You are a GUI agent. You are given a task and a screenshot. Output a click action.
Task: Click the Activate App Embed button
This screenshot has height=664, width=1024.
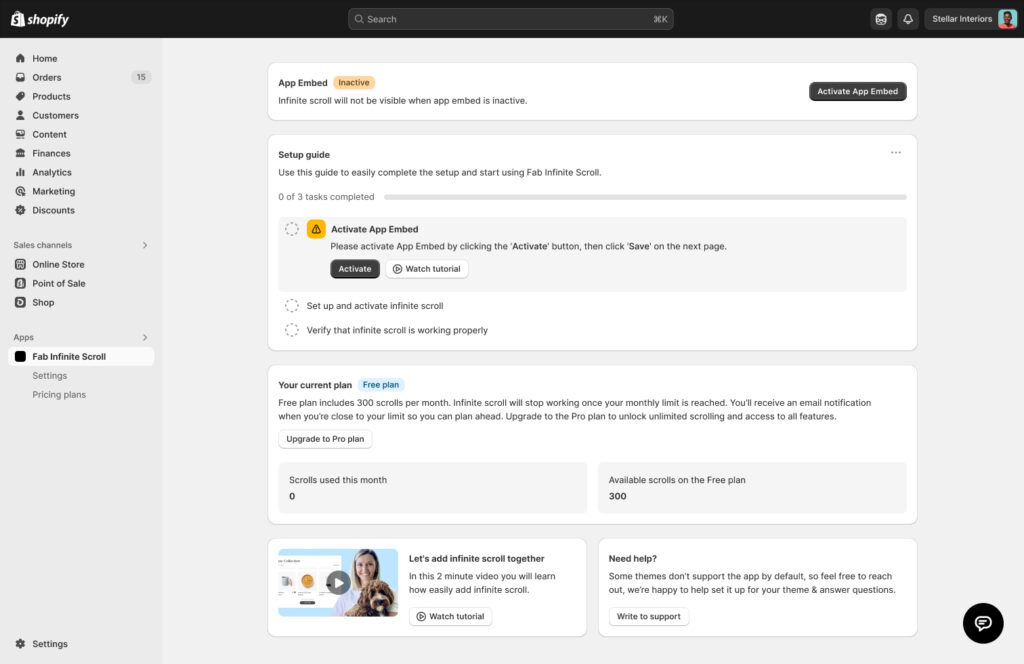[857, 91]
